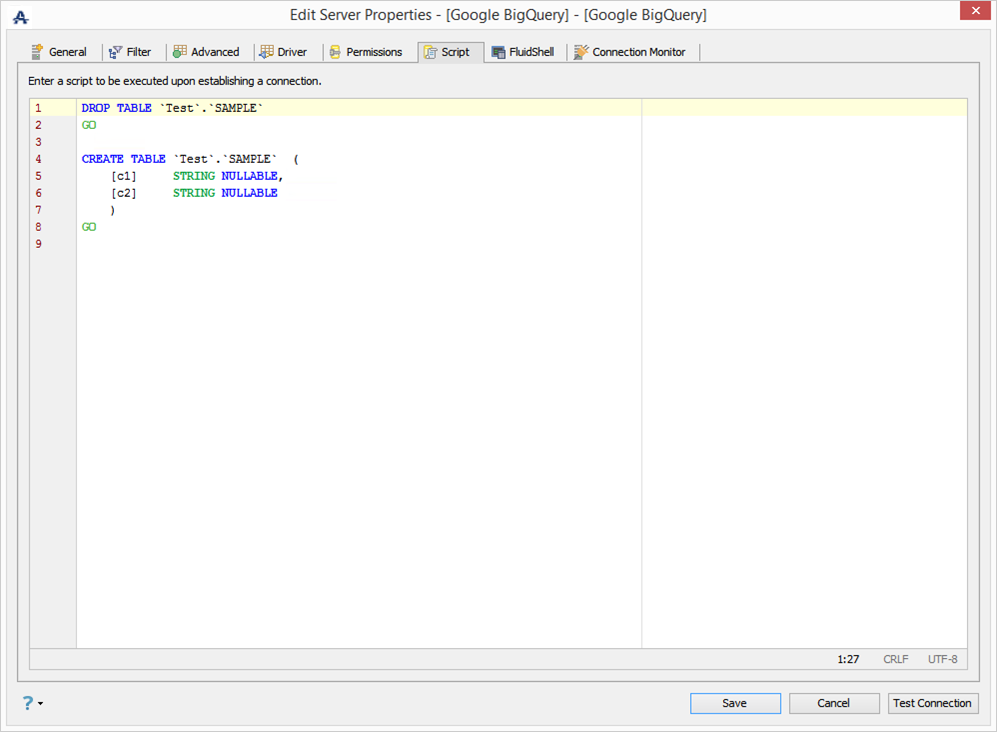Click the FluidShell tab icon

pos(498,52)
